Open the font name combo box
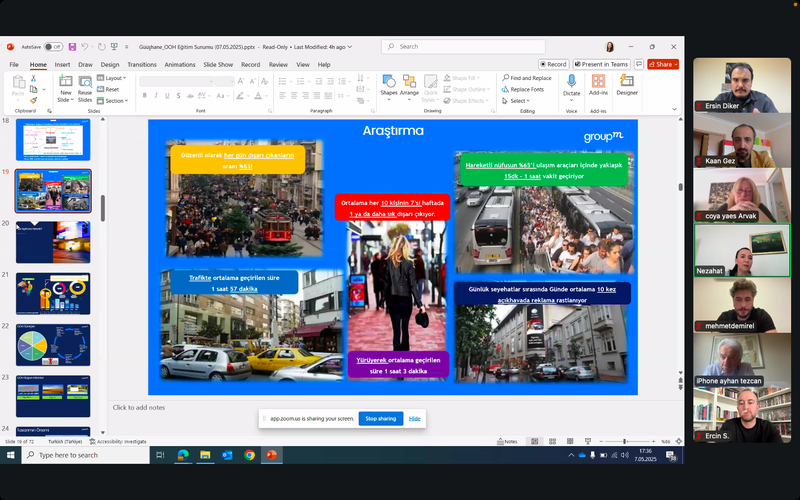The width and height of the screenshot is (800, 500). [177, 81]
